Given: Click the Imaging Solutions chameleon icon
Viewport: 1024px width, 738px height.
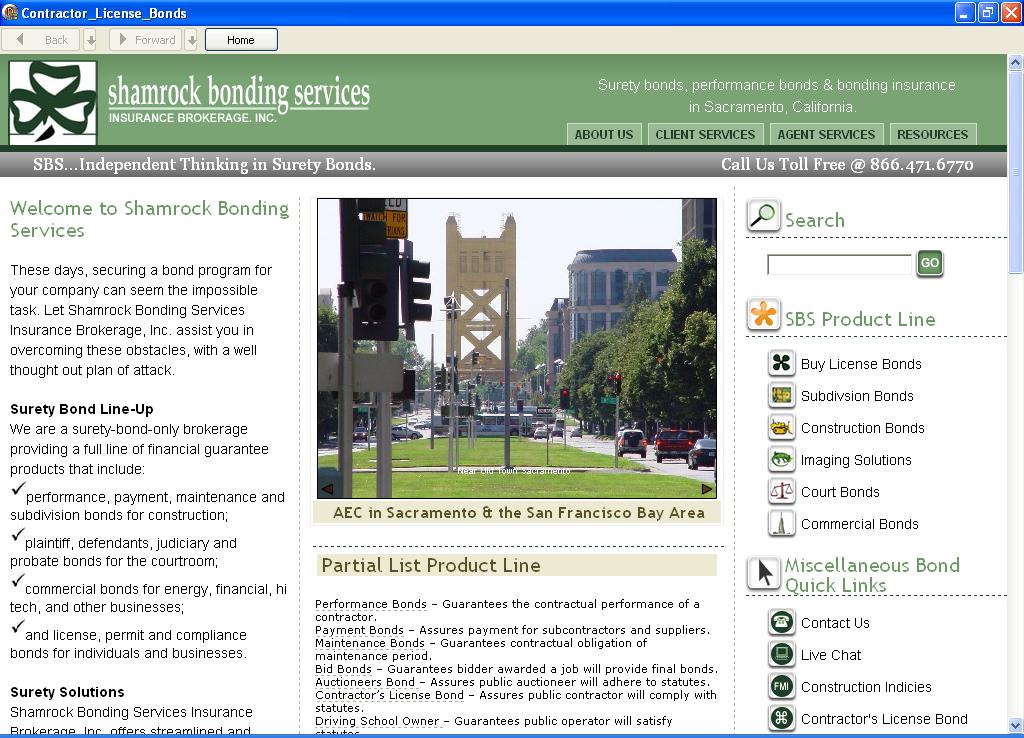Looking at the screenshot, I should 782,459.
